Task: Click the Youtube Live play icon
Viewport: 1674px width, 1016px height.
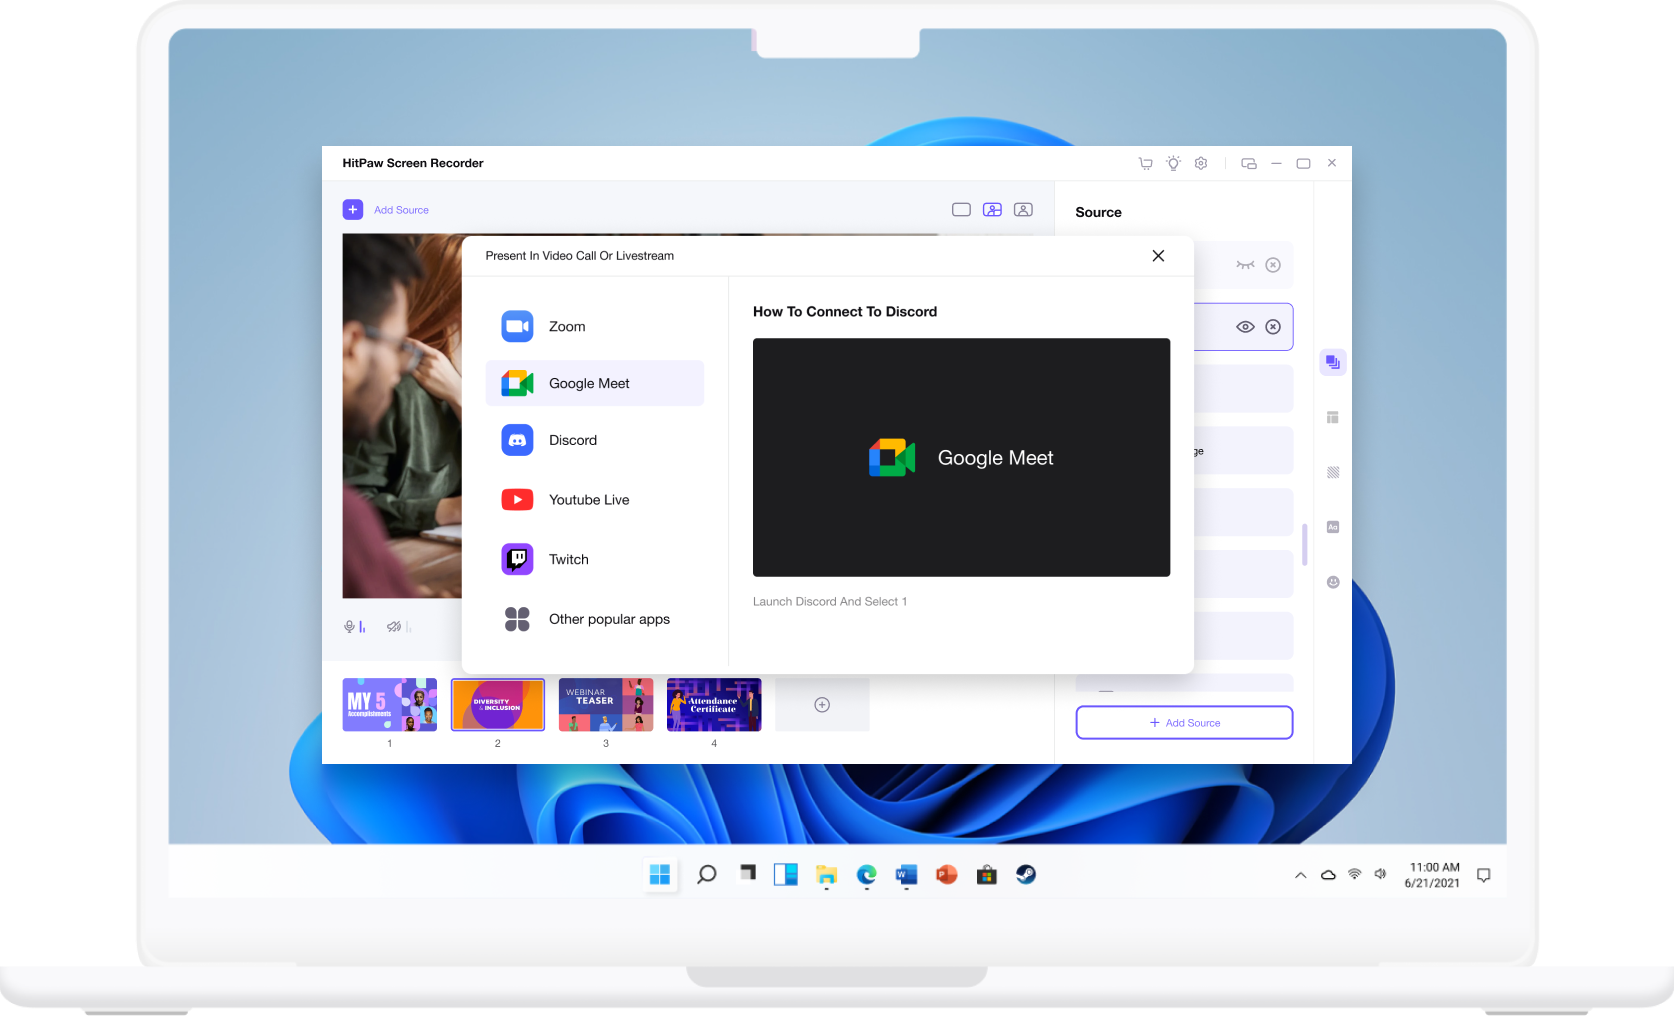Action: point(517,500)
